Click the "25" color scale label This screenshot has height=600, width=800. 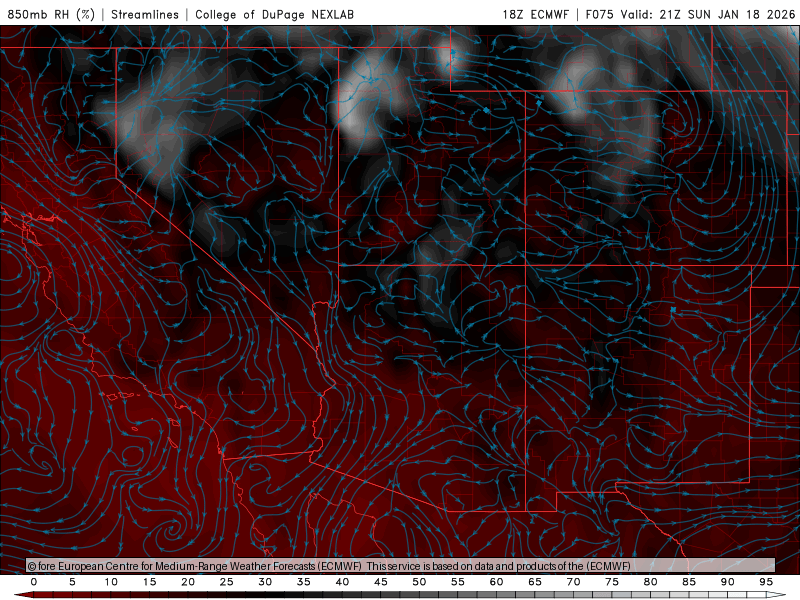tap(227, 582)
